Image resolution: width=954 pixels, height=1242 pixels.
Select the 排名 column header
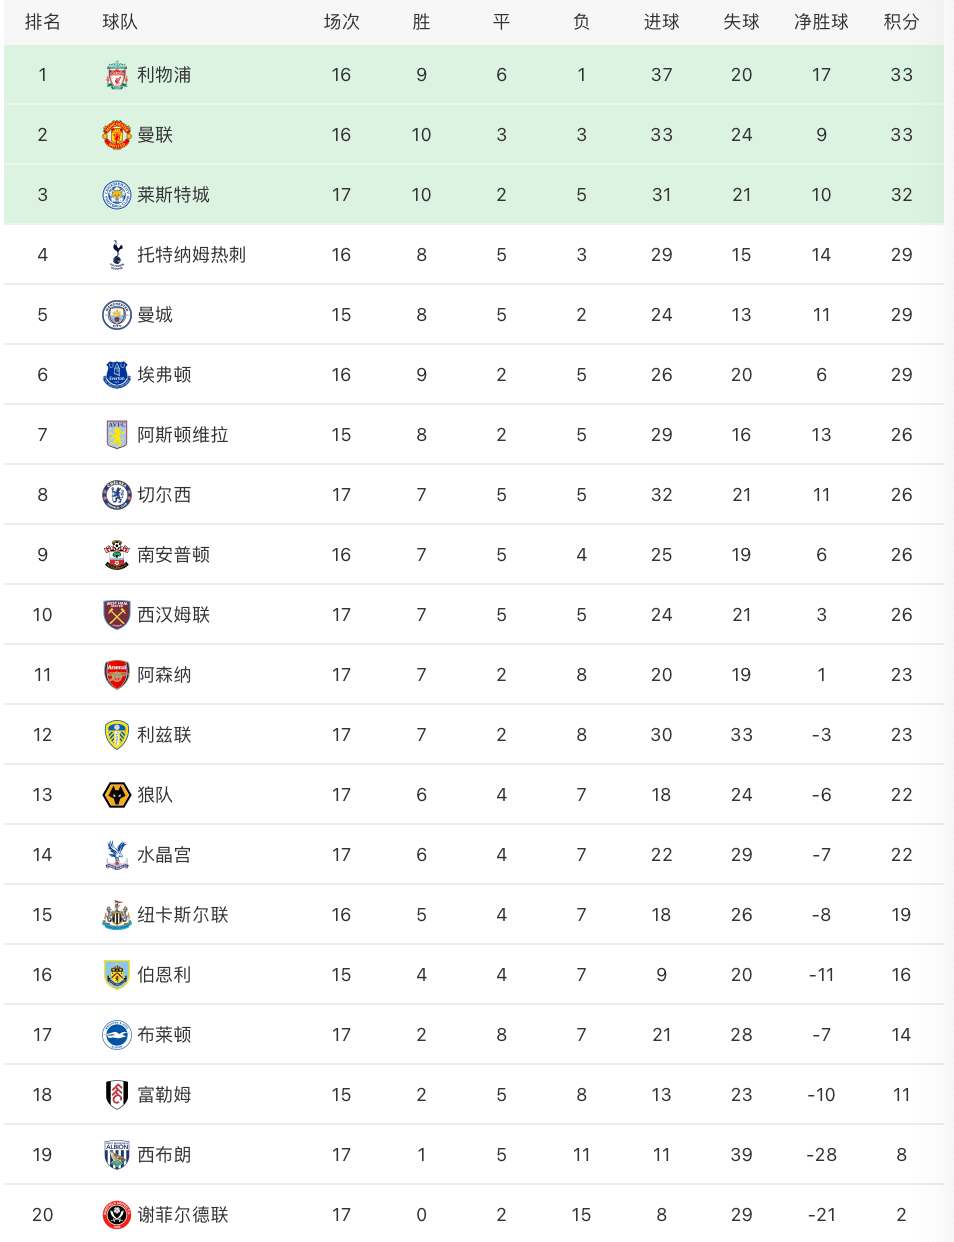tap(42, 22)
